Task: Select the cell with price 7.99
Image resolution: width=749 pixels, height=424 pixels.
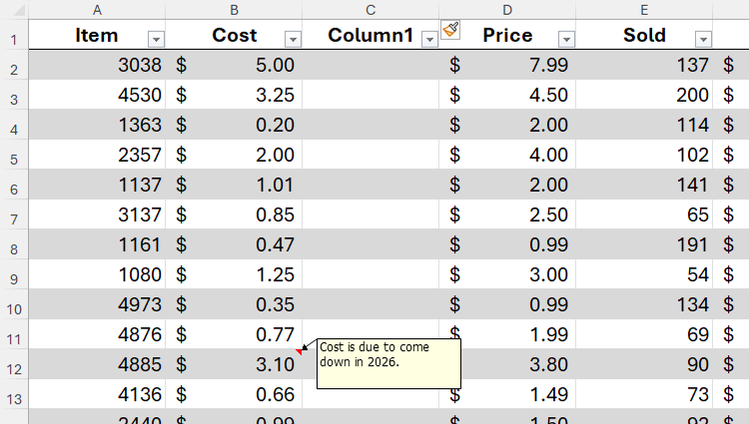Action: [507, 66]
